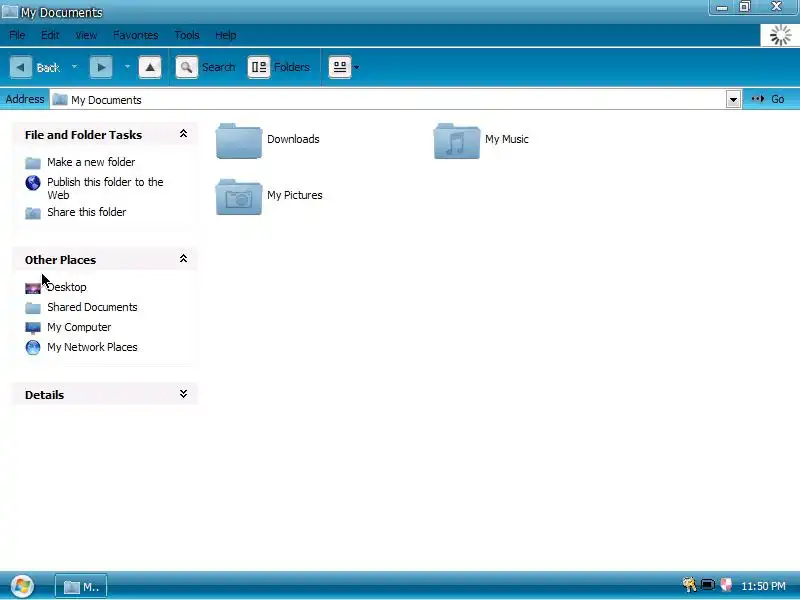Go to Shared Documents link
Screen dimensions: 800x600
click(92, 307)
